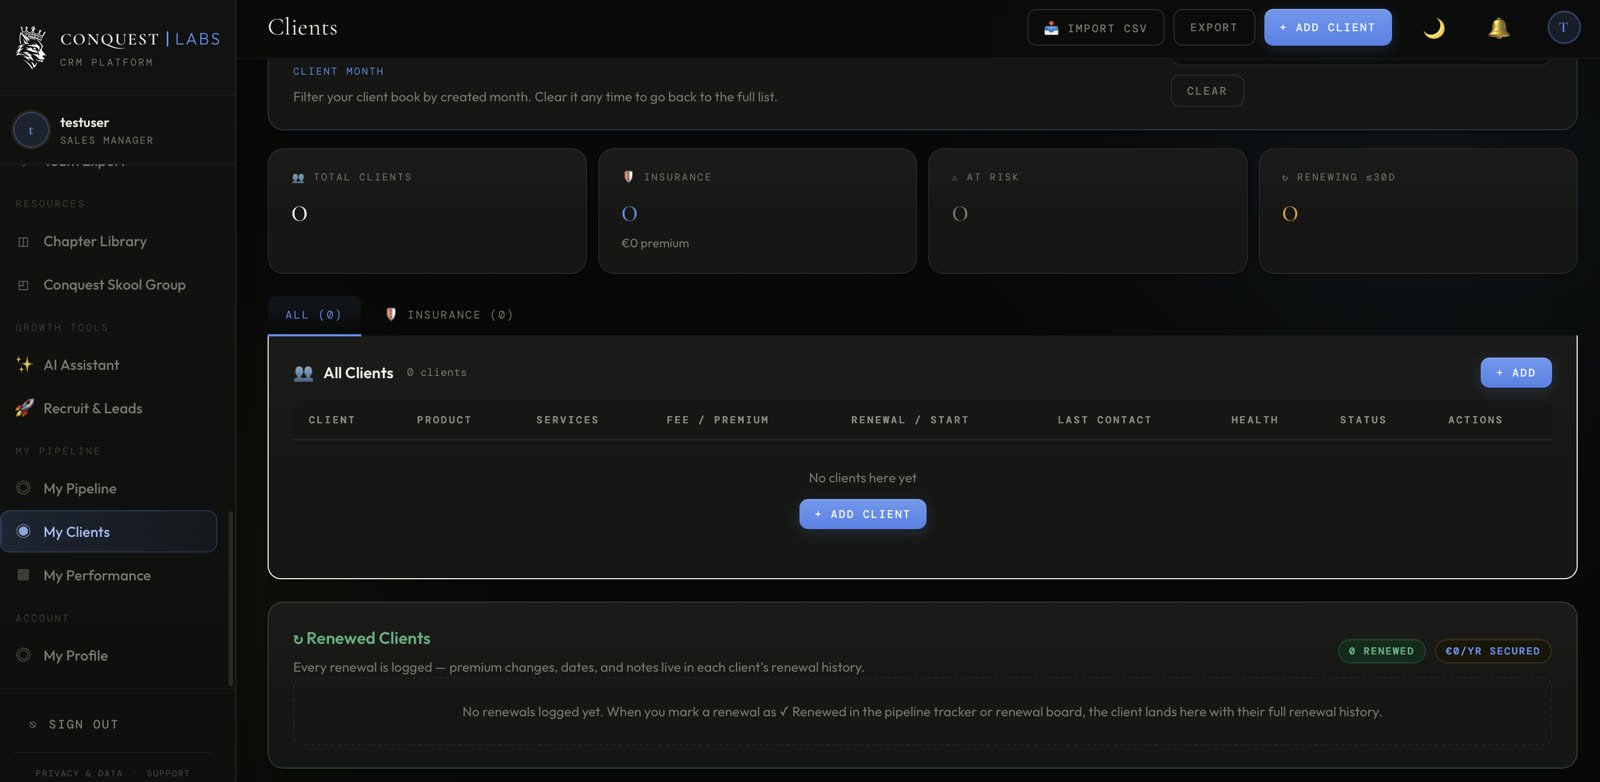This screenshot has width=1600, height=782.
Task: Click Add Client button in top bar
Action: pyautogui.click(x=1327, y=28)
